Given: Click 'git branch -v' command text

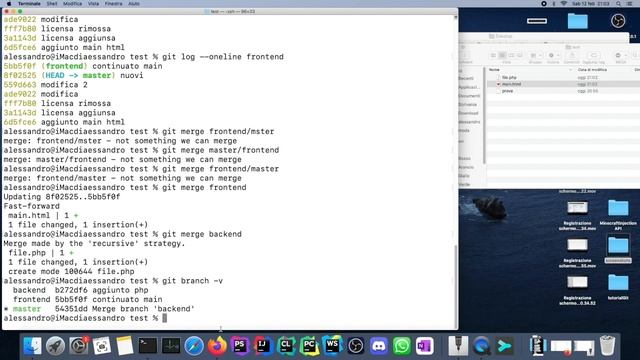Looking at the screenshot, I should [192, 281].
